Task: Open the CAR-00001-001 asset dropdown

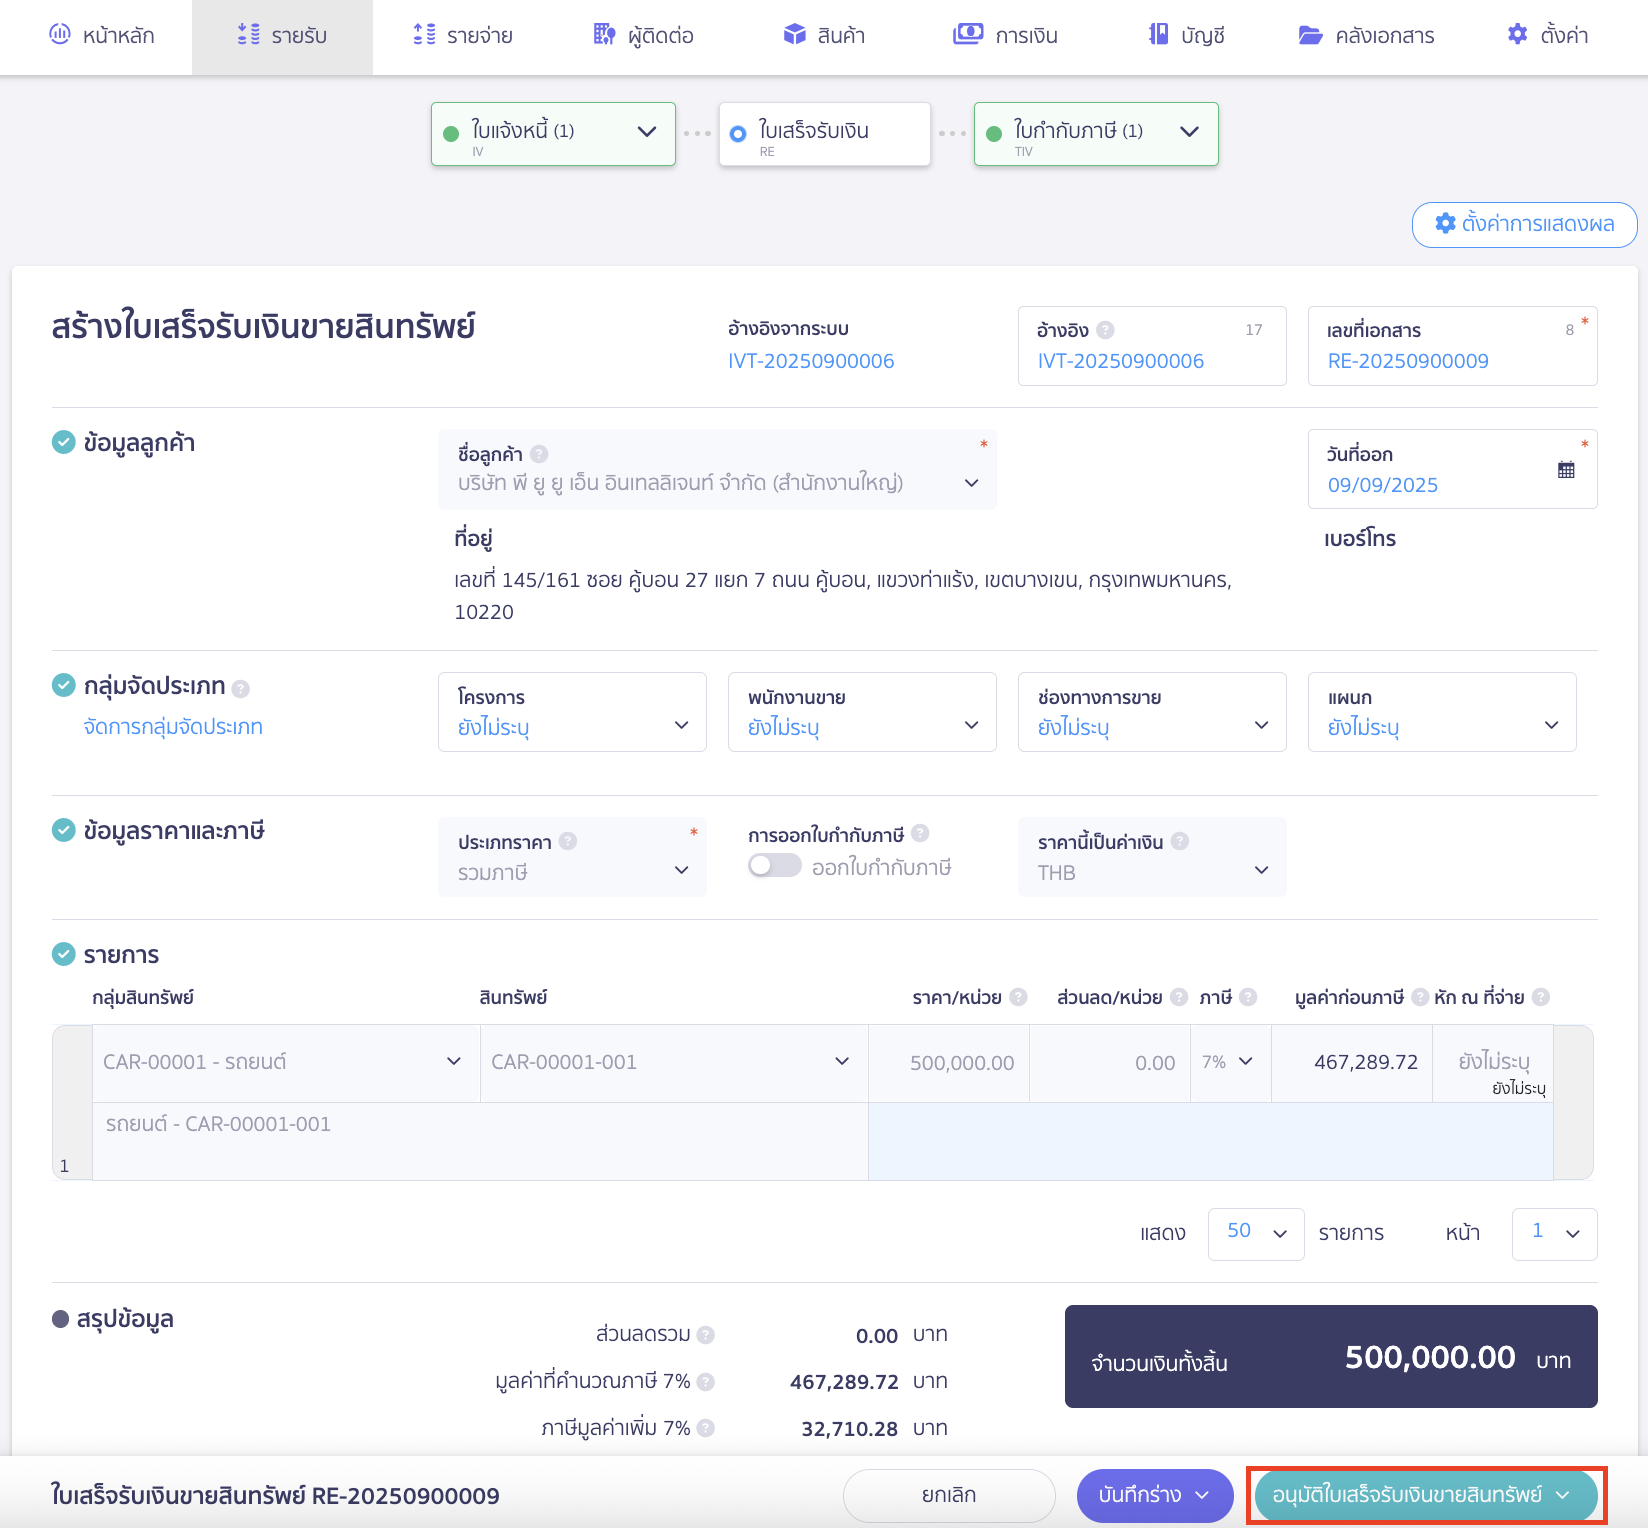Action: [x=674, y=1063]
